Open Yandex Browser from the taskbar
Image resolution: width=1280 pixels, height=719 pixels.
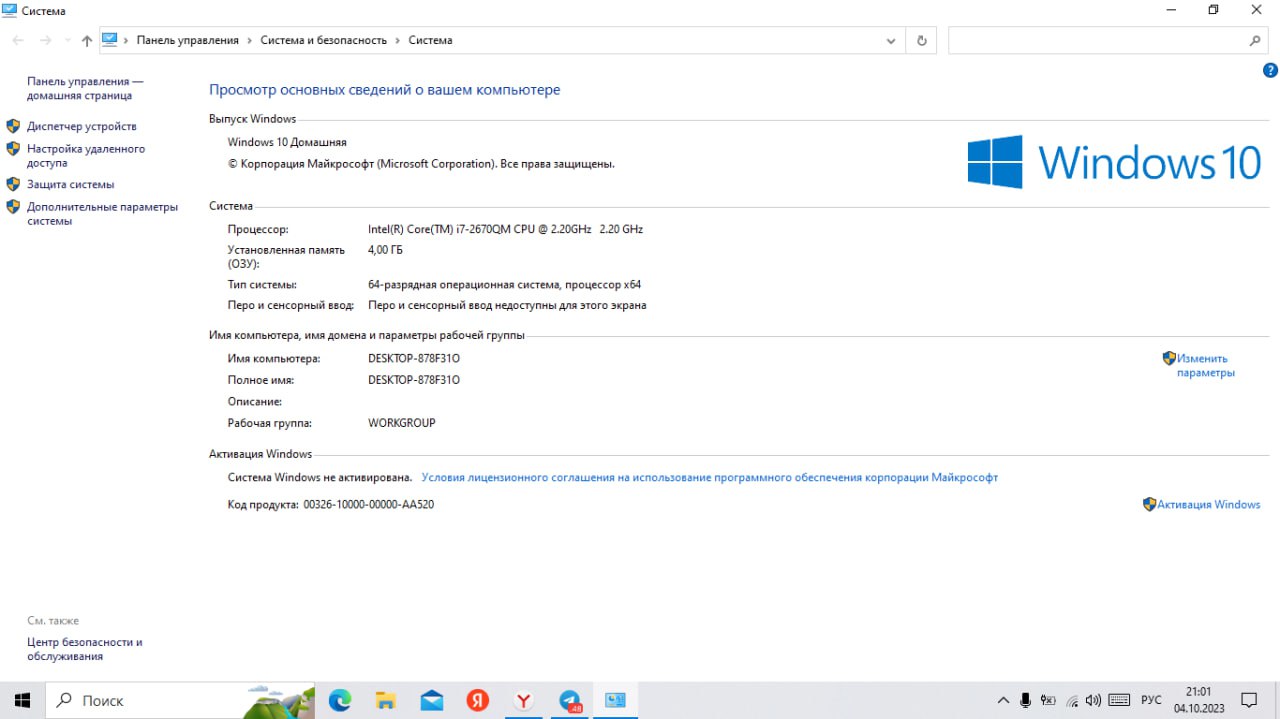pyautogui.click(x=524, y=700)
